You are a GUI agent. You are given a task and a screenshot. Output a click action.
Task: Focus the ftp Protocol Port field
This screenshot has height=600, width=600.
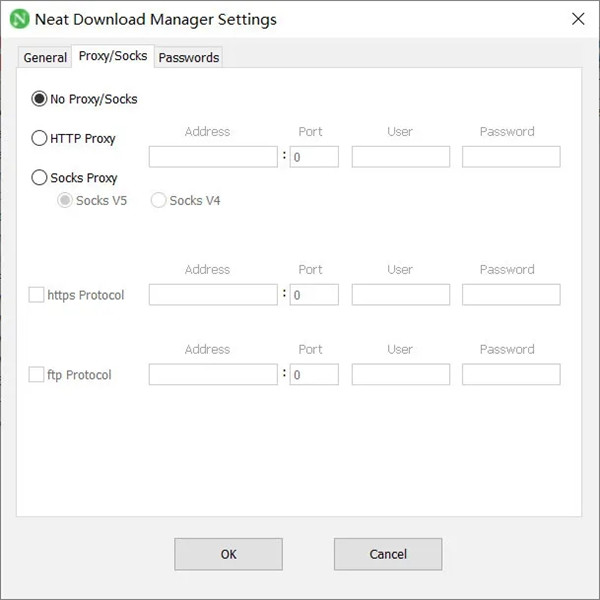click(x=314, y=375)
